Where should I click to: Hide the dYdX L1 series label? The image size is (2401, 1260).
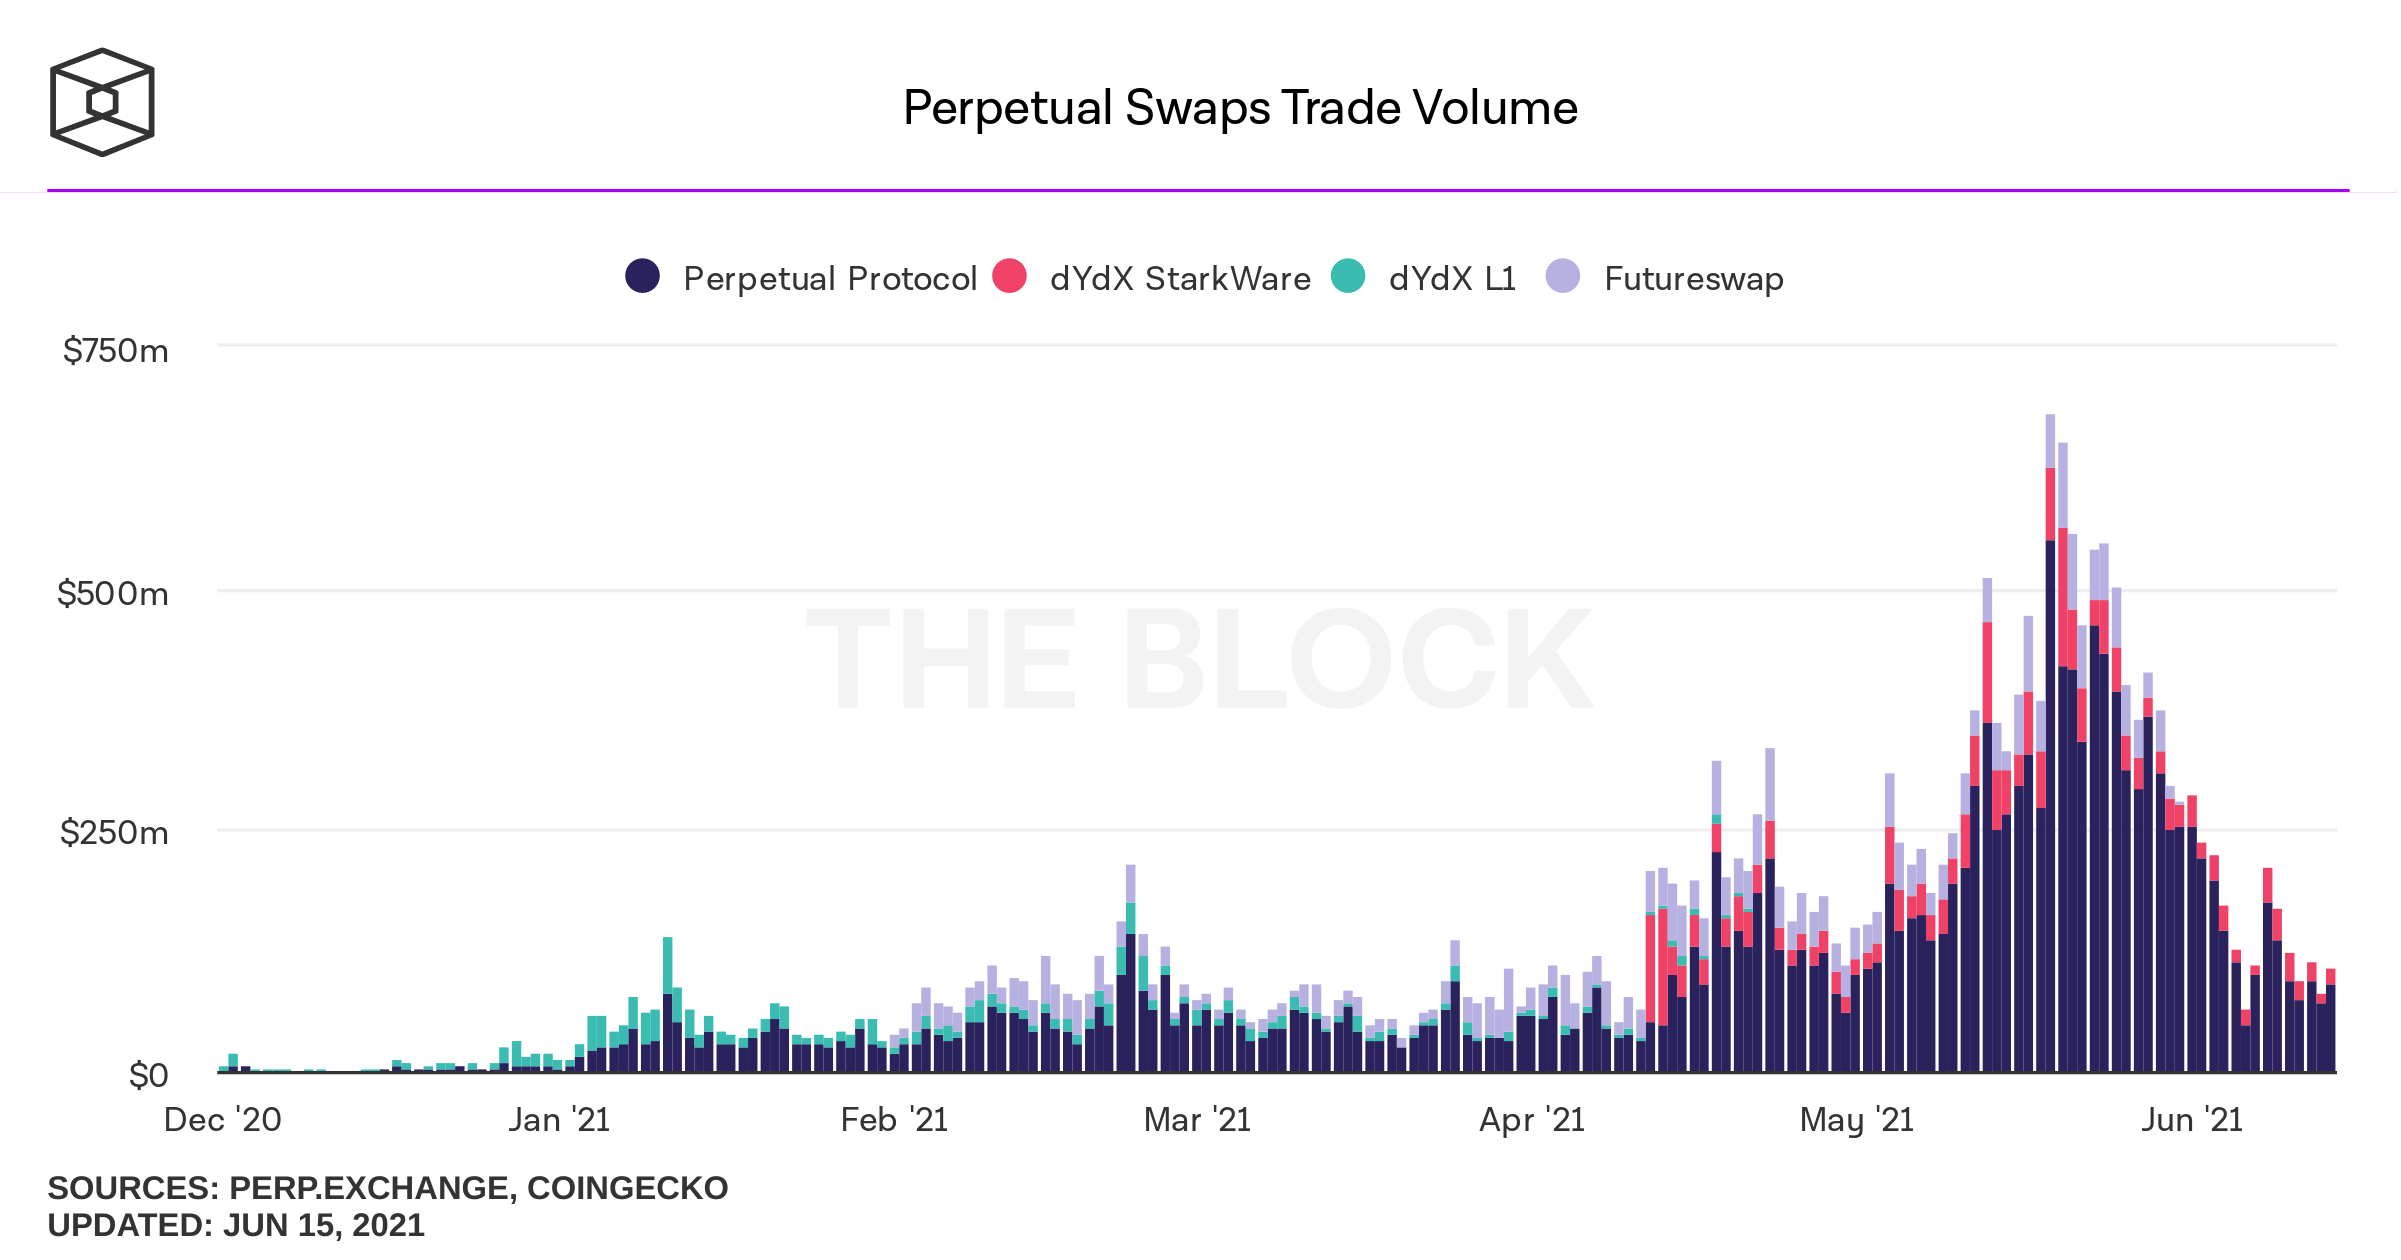[x=1452, y=278]
